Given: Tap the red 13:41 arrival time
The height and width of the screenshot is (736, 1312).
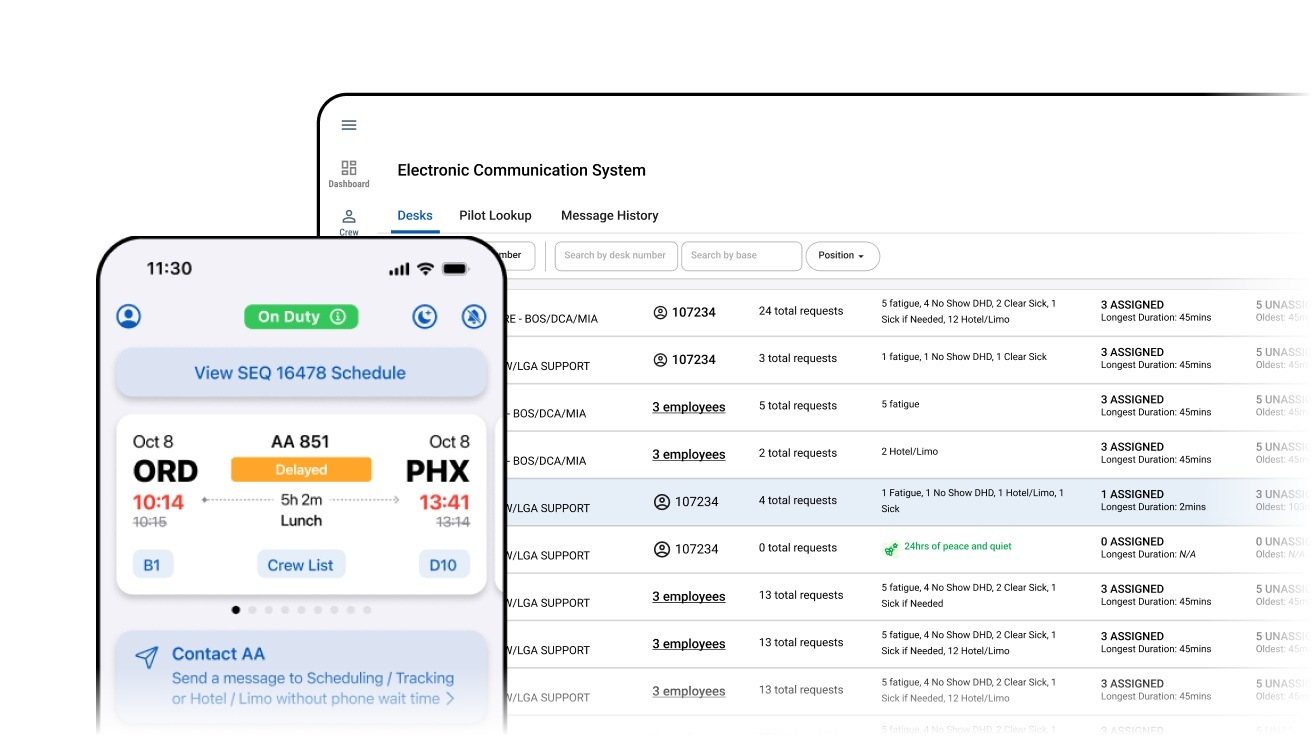Looking at the screenshot, I should tap(445, 502).
